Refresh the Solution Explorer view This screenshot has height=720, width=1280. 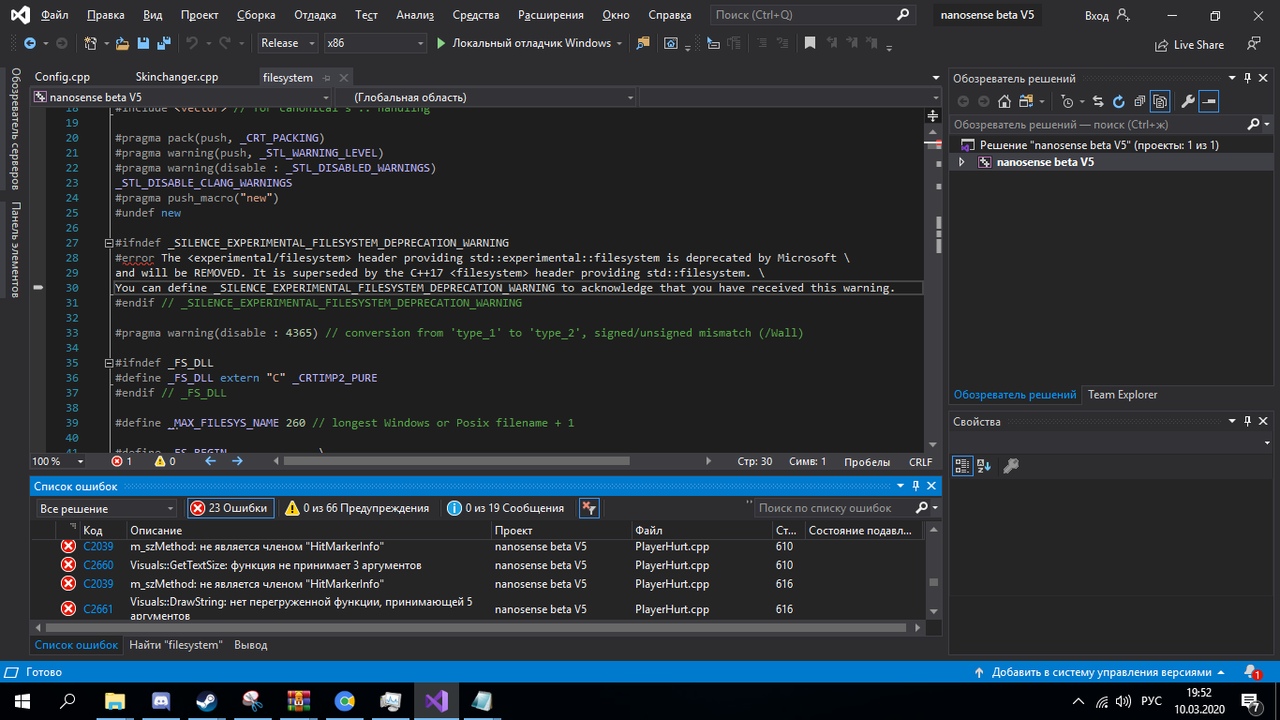1118,101
